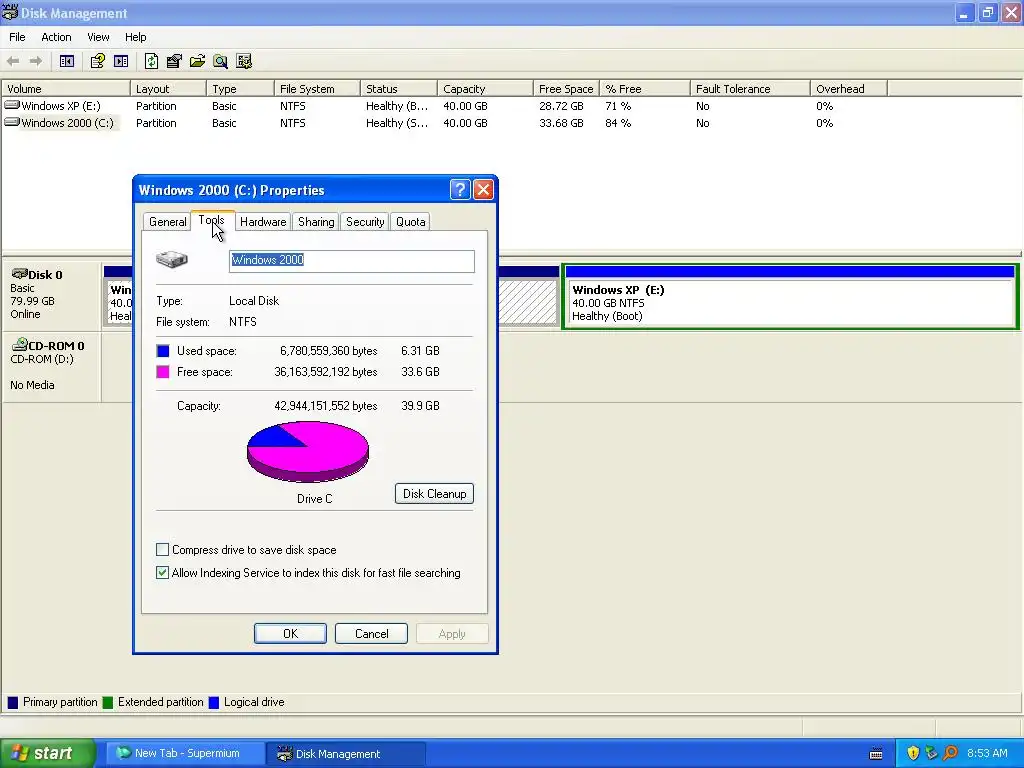Viewport: 1024px width, 768px height.
Task: Click the Disk Management title bar icon
Action: point(10,12)
